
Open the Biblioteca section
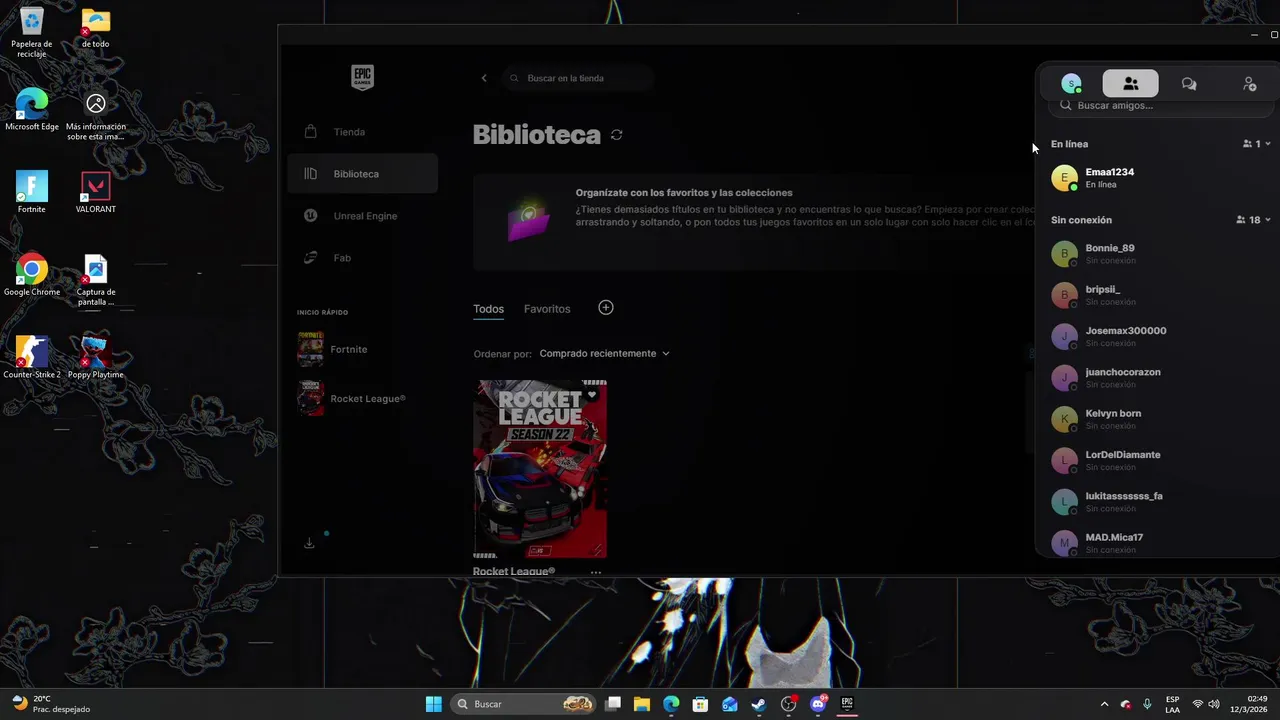362,174
